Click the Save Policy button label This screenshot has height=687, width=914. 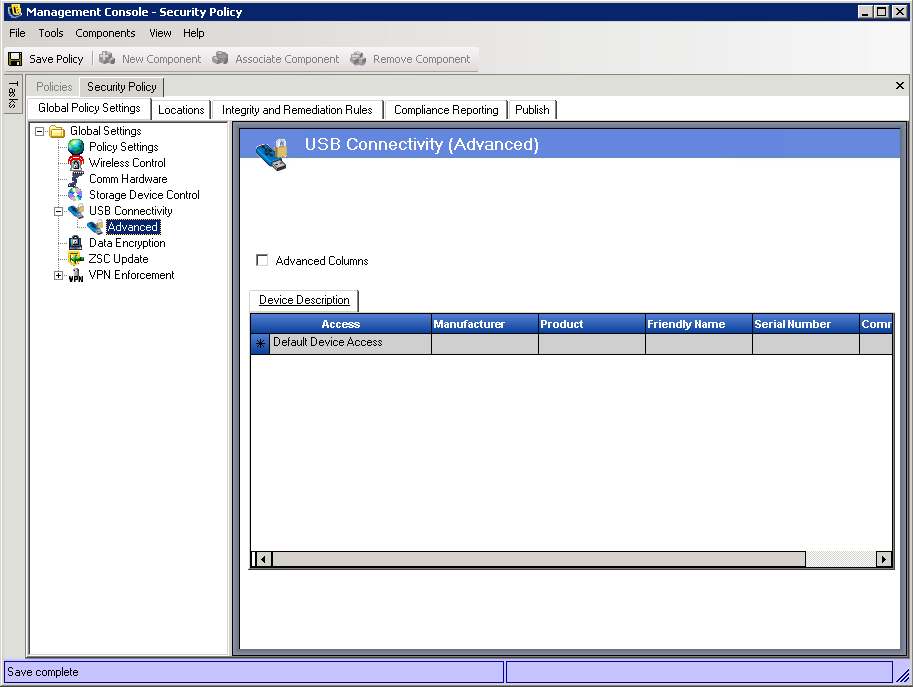(57, 59)
